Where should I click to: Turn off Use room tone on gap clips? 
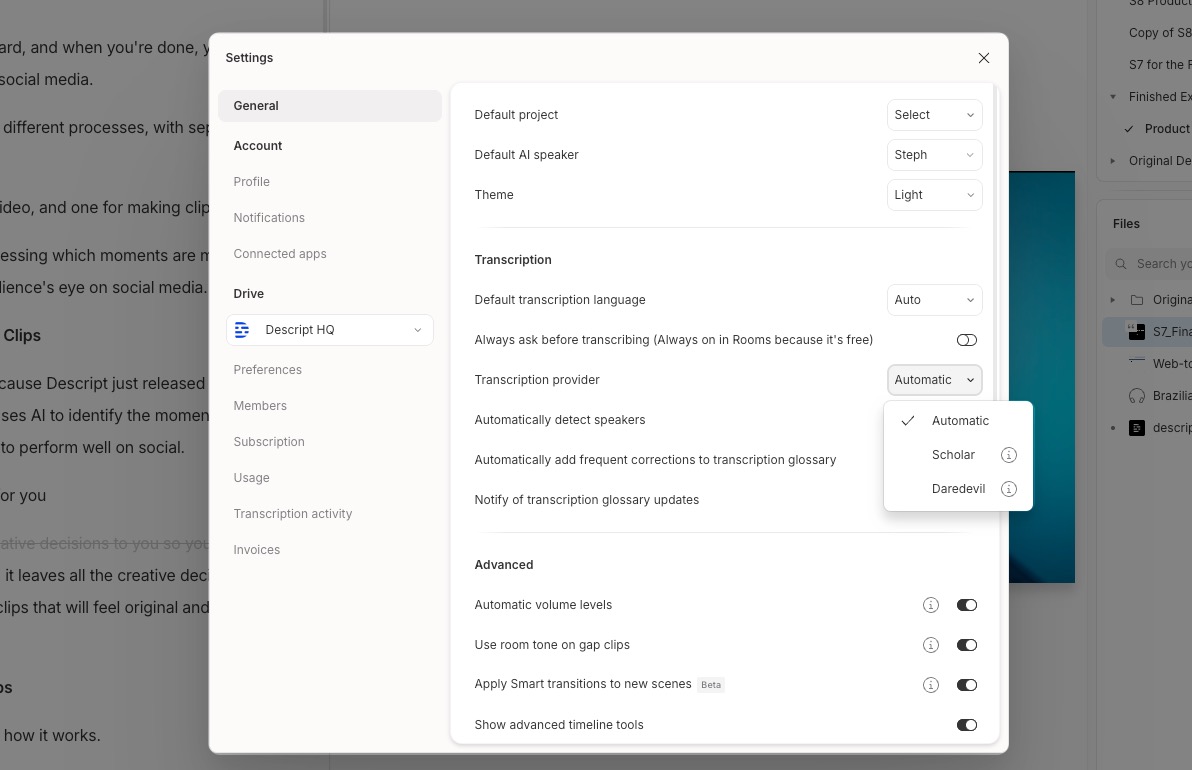click(966, 645)
